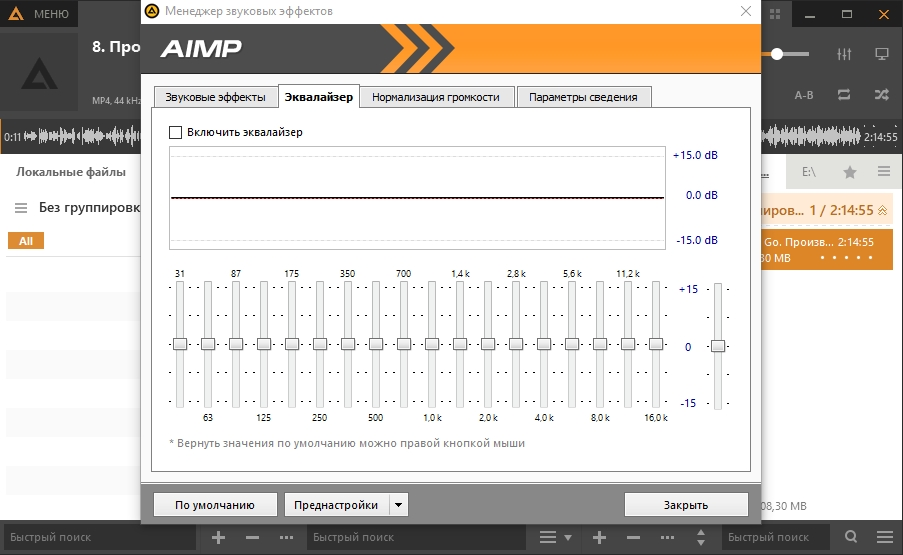Select Локальные файлы heading
903x555 pixels.
(71, 172)
